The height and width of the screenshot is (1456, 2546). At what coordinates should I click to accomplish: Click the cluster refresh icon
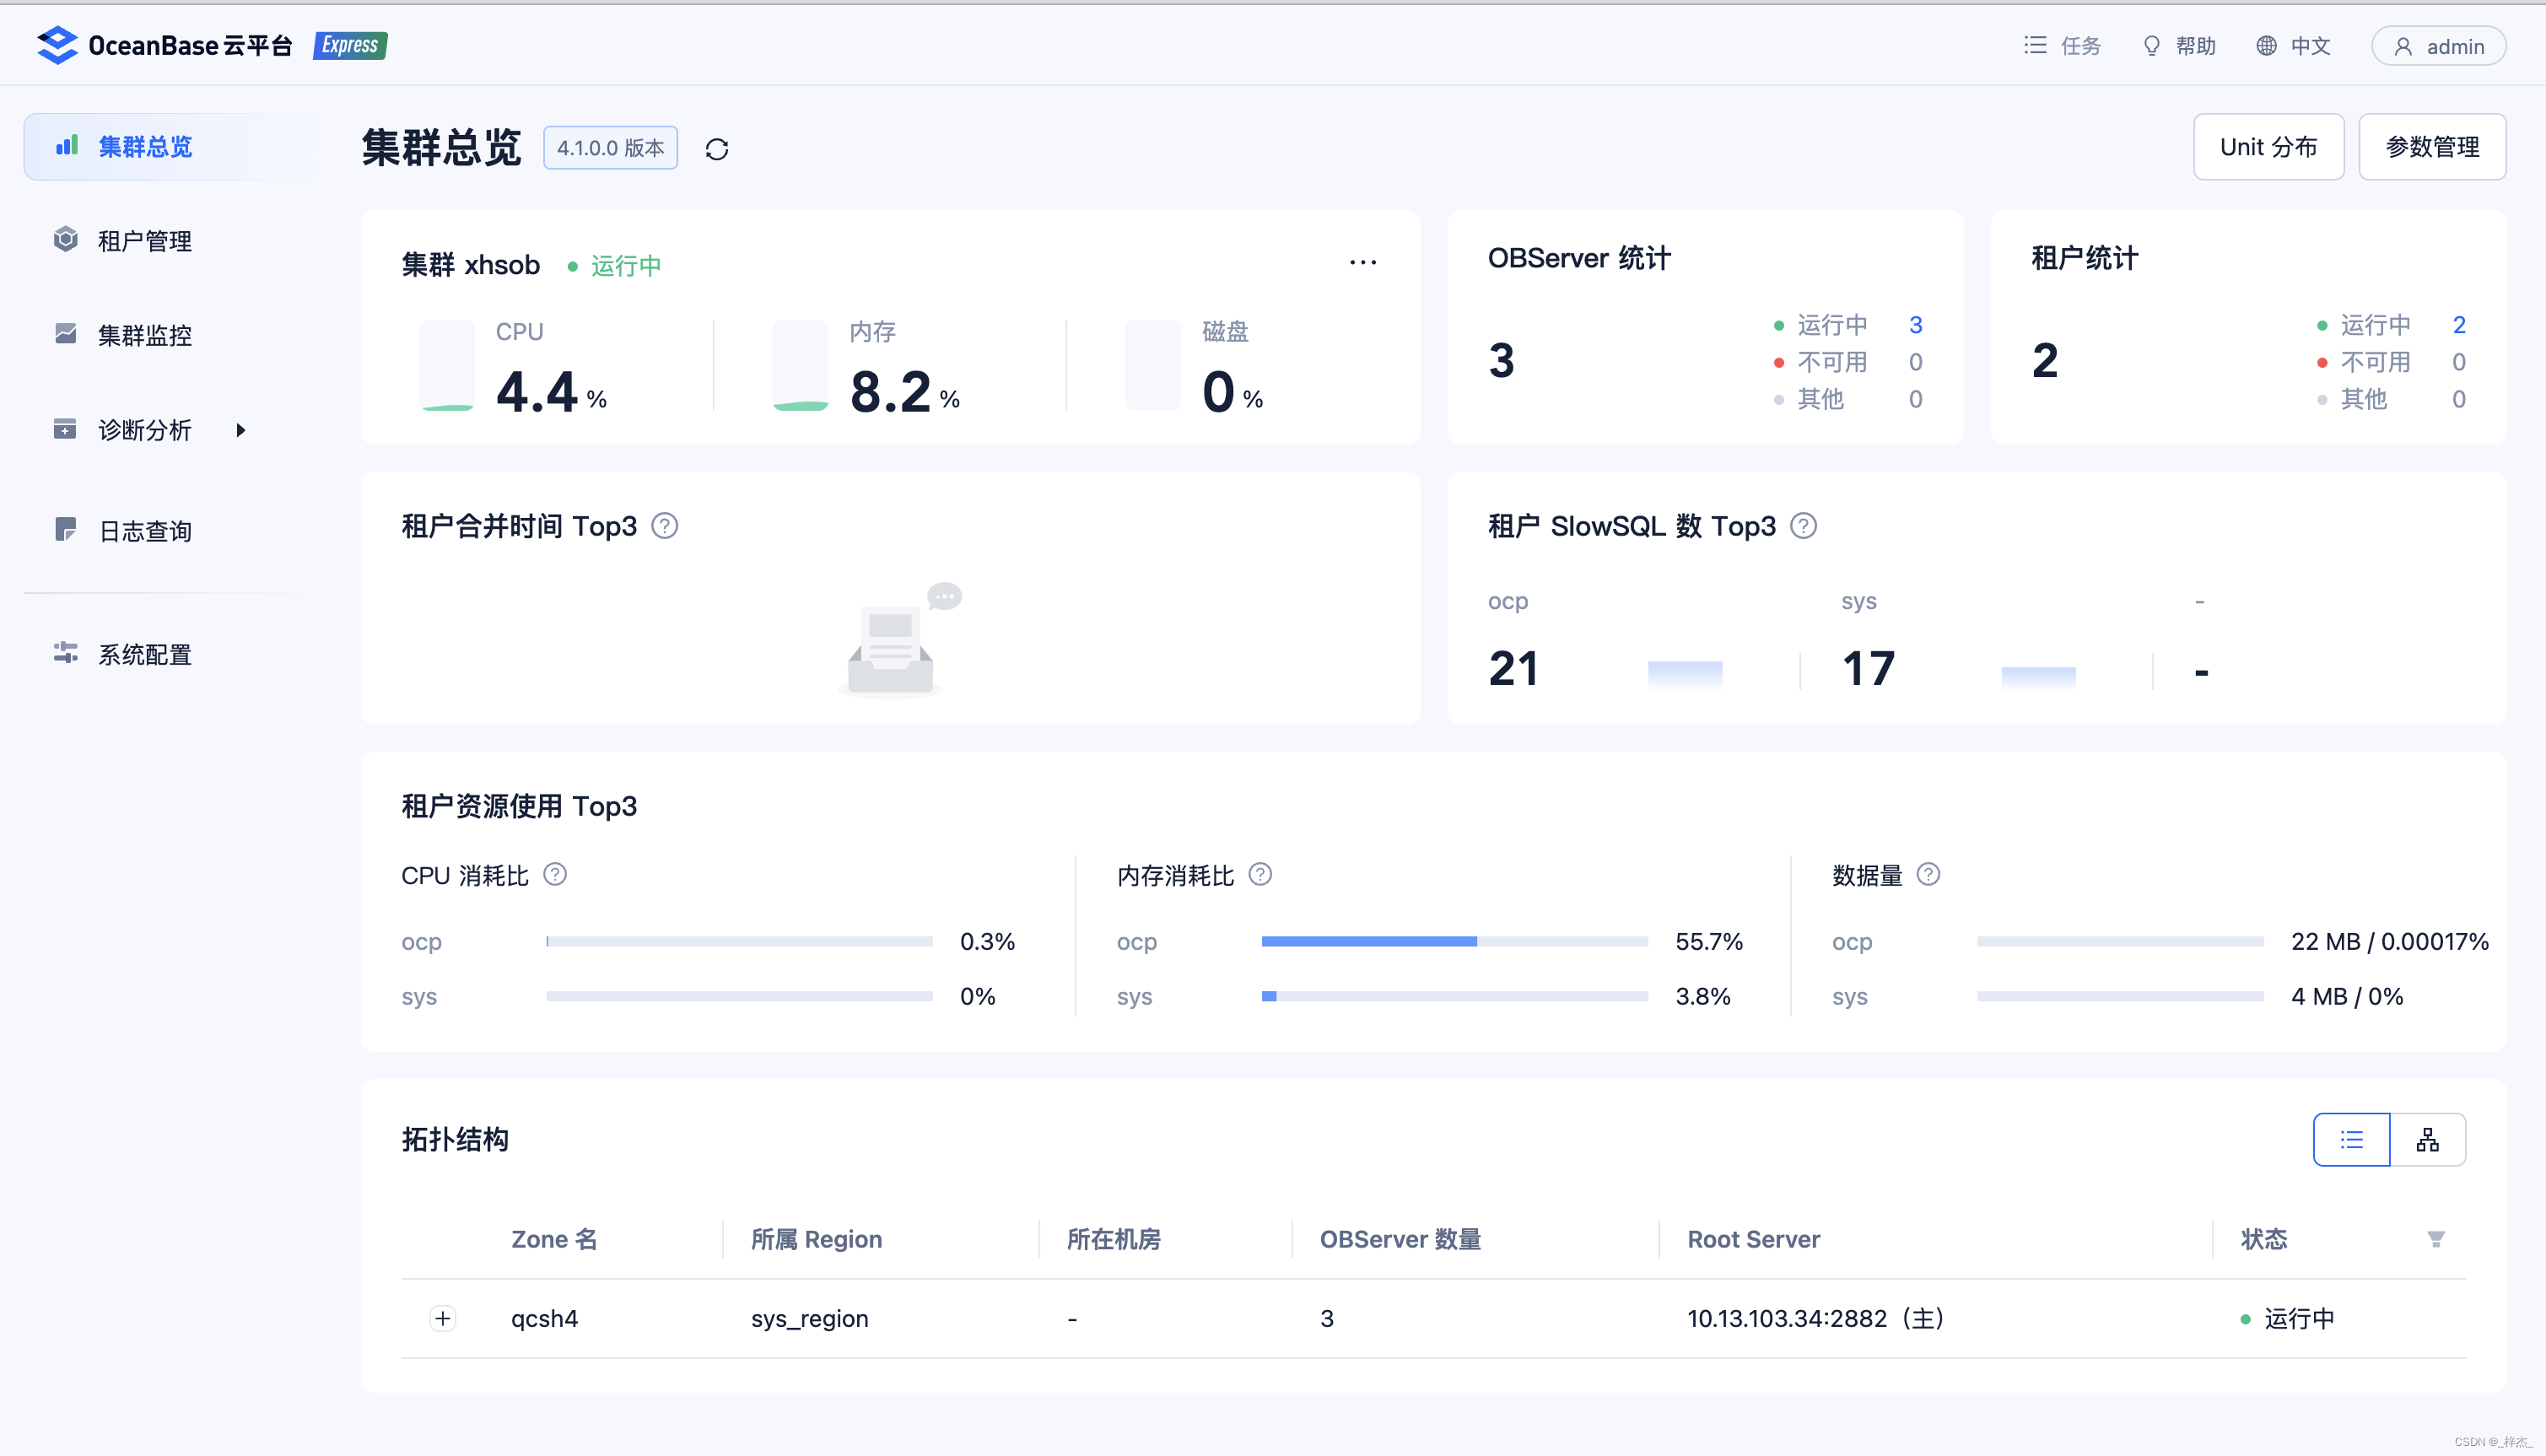coord(716,149)
